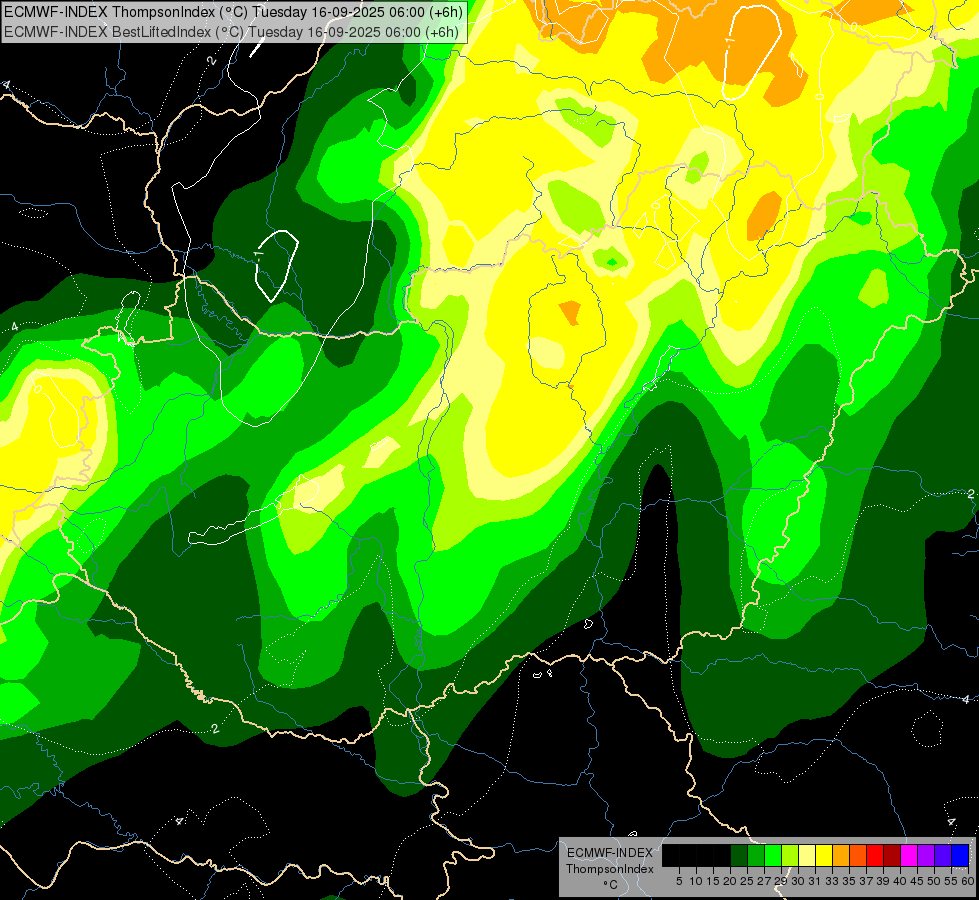Select the magenta 40–45 legend swatch
The width and height of the screenshot is (979, 900).
(x=909, y=855)
